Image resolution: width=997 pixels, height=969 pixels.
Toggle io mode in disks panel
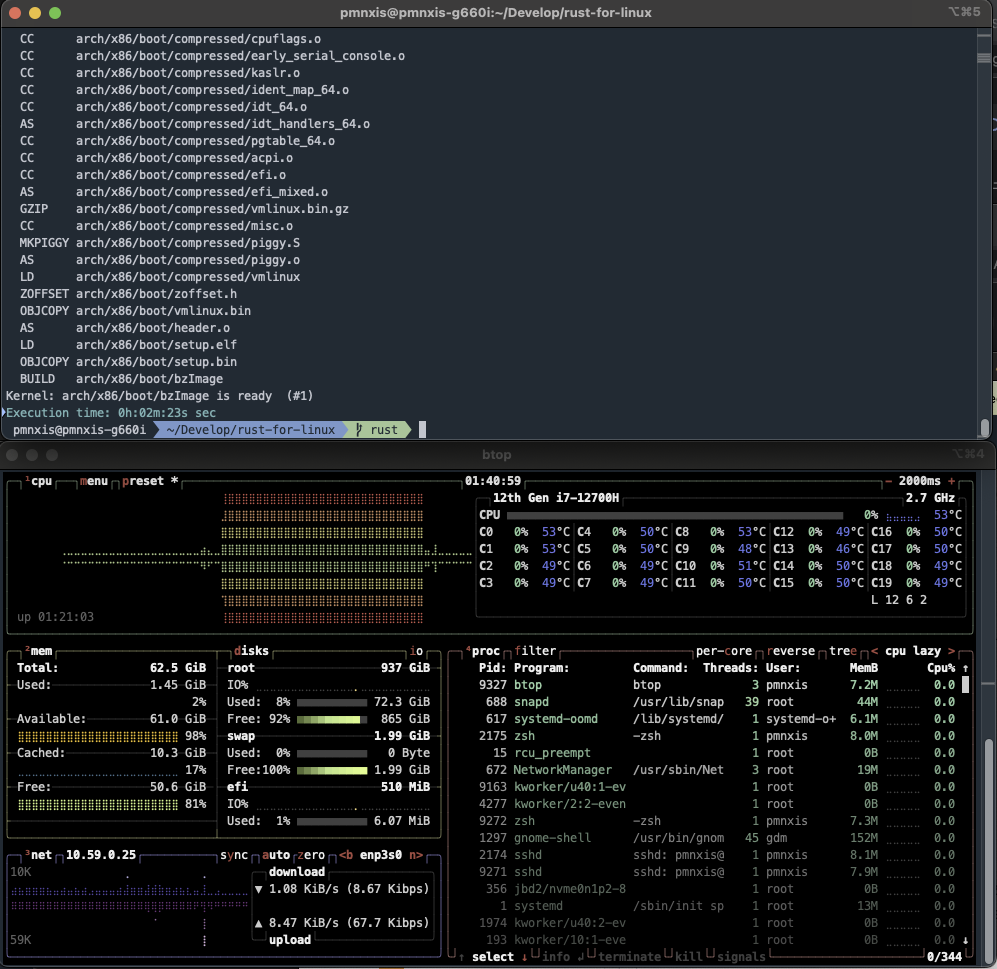pos(416,651)
